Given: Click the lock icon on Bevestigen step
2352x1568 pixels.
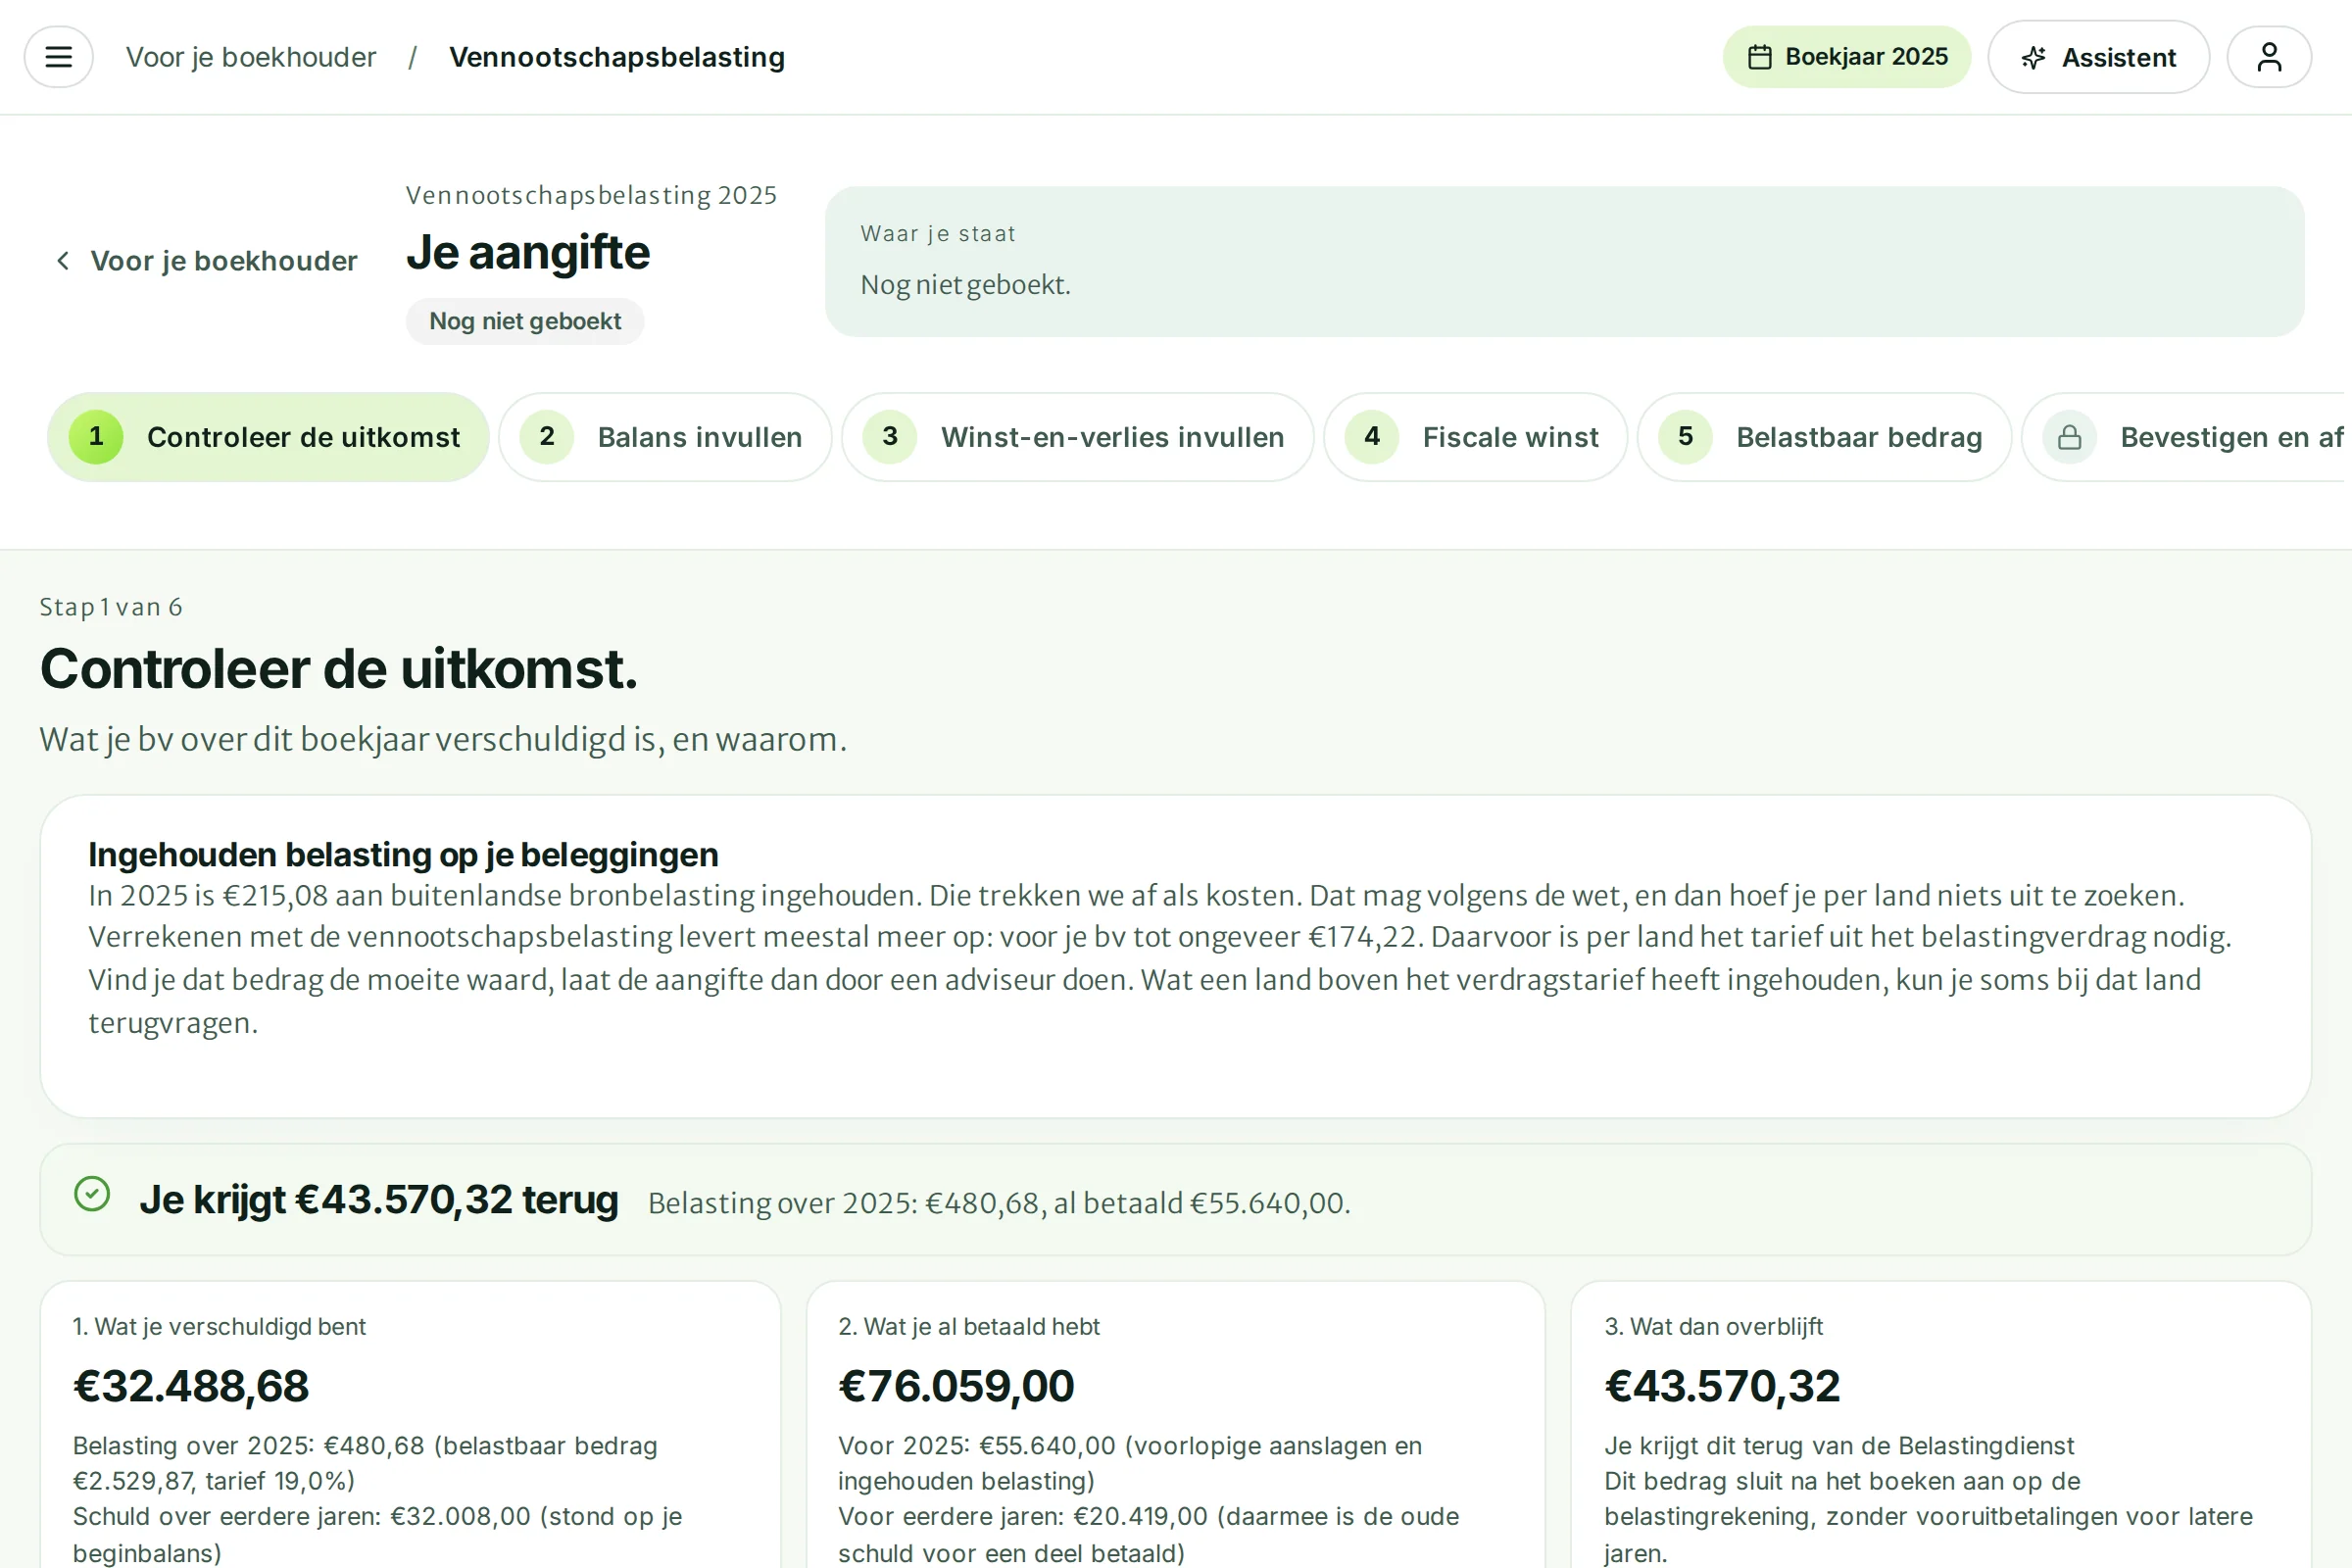Looking at the screenshot, I should (x=2069, y=437).
